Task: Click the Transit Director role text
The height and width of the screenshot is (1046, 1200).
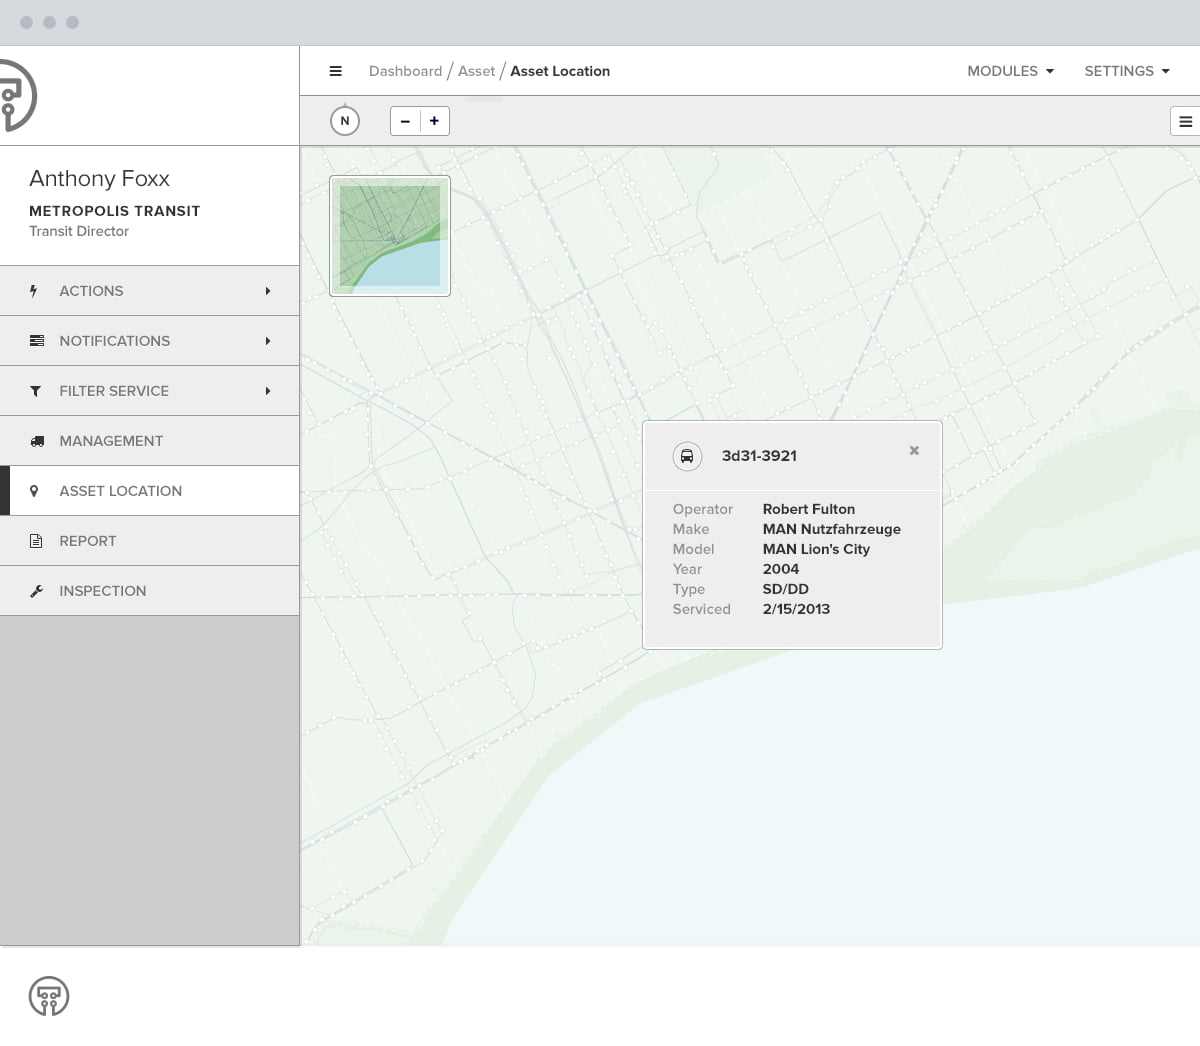Action: (79, 231)
